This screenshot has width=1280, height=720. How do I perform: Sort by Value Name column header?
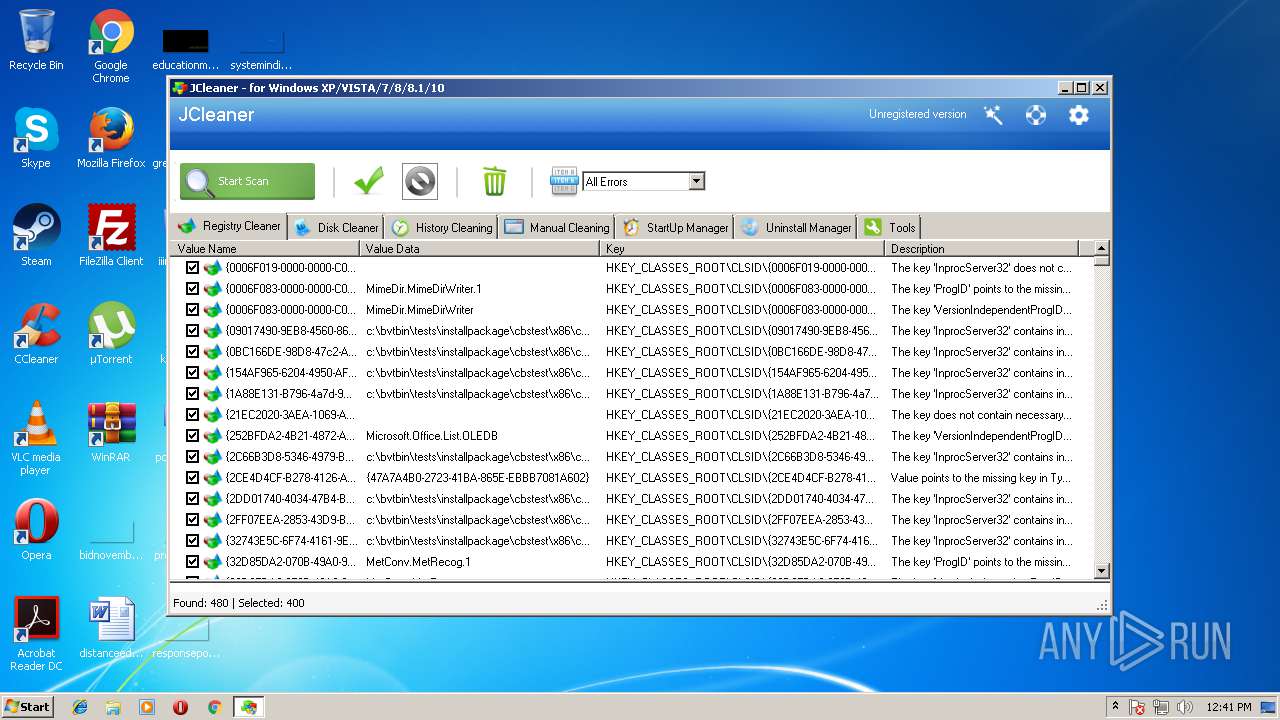click(265, 248)
